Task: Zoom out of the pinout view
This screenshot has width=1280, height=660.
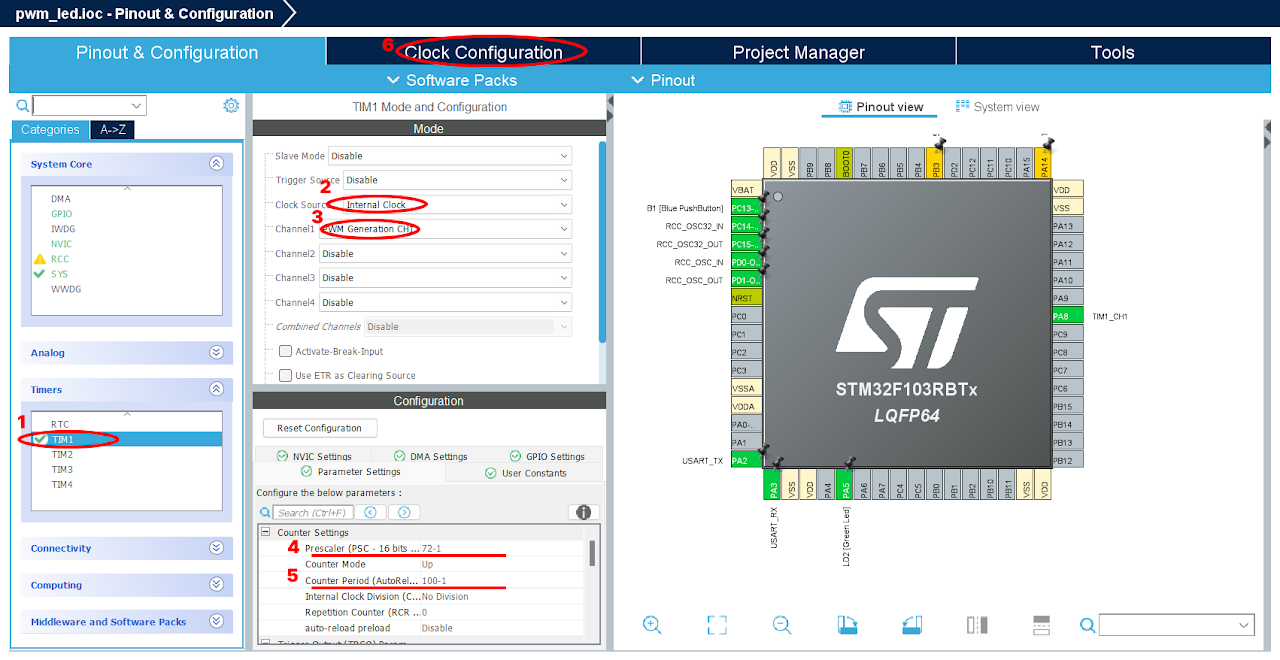Action: [781, 624]
